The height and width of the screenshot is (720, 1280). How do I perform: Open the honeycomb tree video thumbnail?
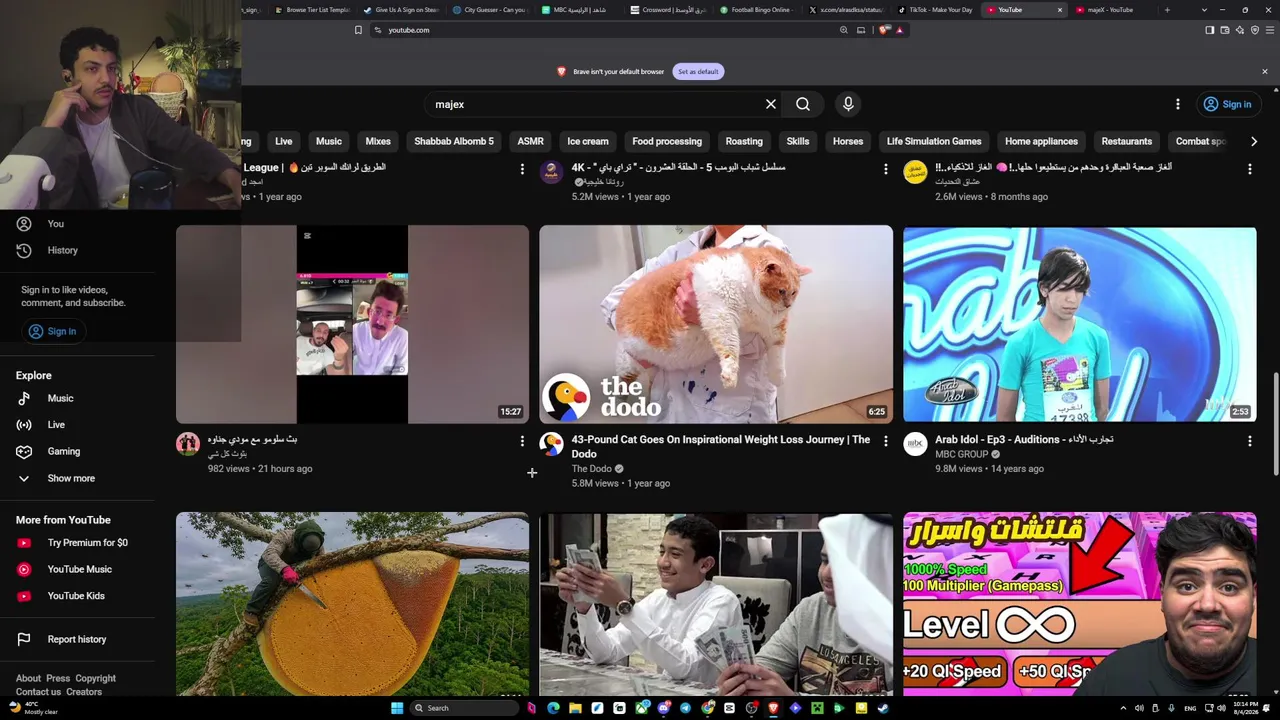point(352,604)
